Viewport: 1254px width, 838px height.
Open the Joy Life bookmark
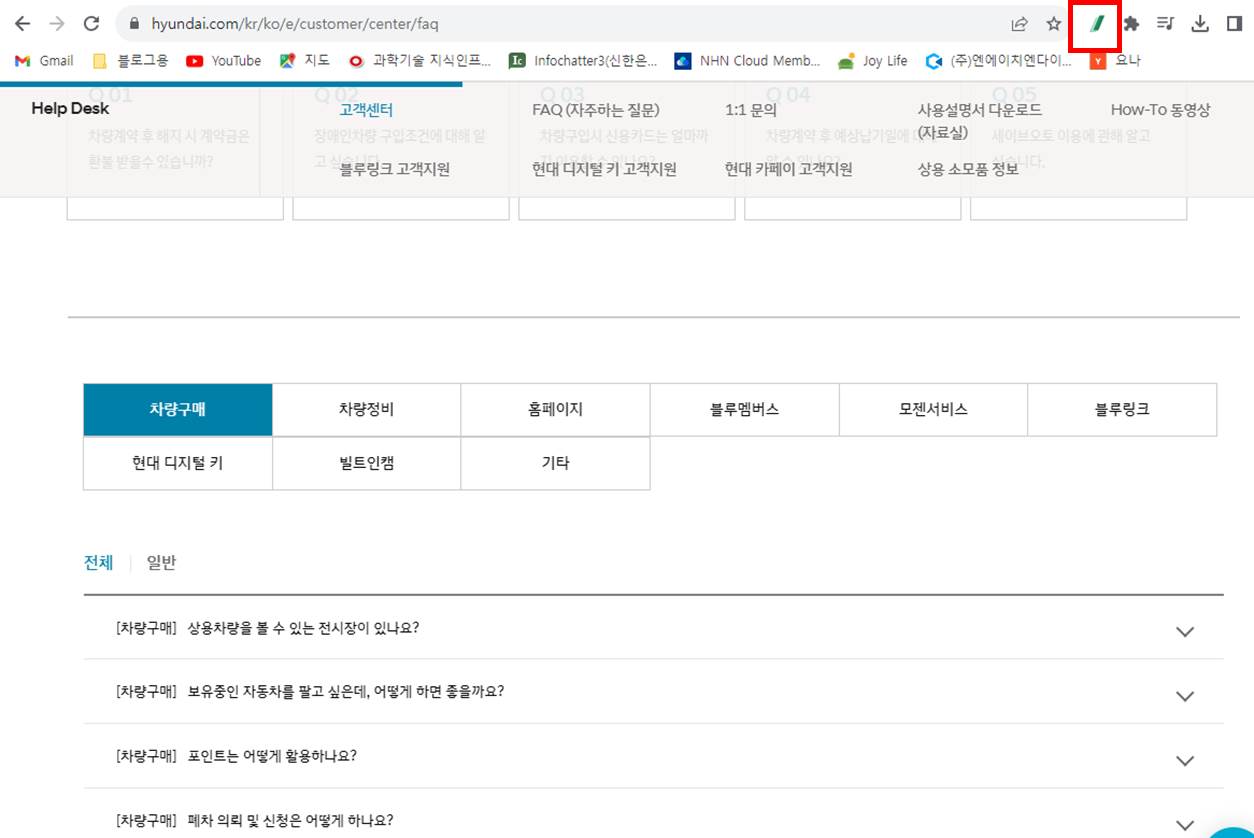click(873, 61)
